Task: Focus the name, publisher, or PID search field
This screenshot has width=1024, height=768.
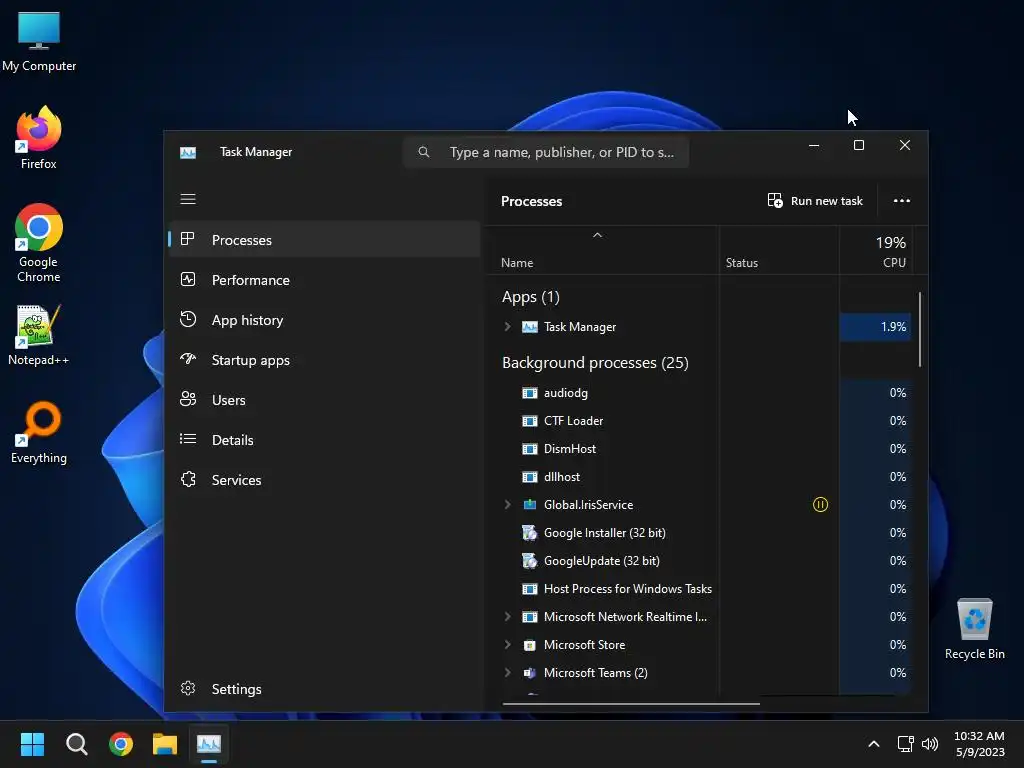Action: 546,152
